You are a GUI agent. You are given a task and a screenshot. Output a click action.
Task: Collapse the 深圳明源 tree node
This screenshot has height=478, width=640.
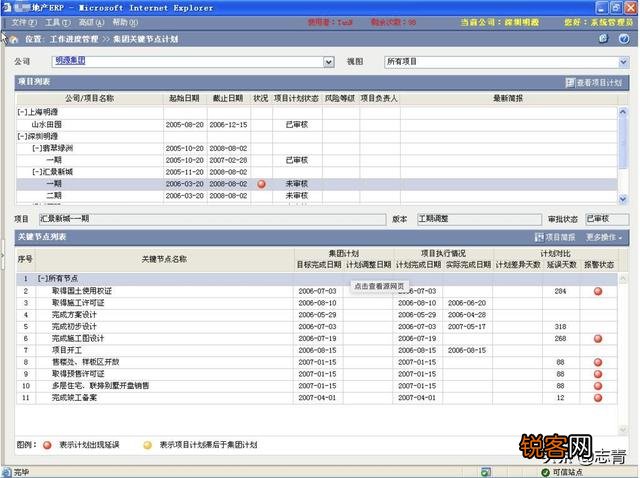(22, 136)
